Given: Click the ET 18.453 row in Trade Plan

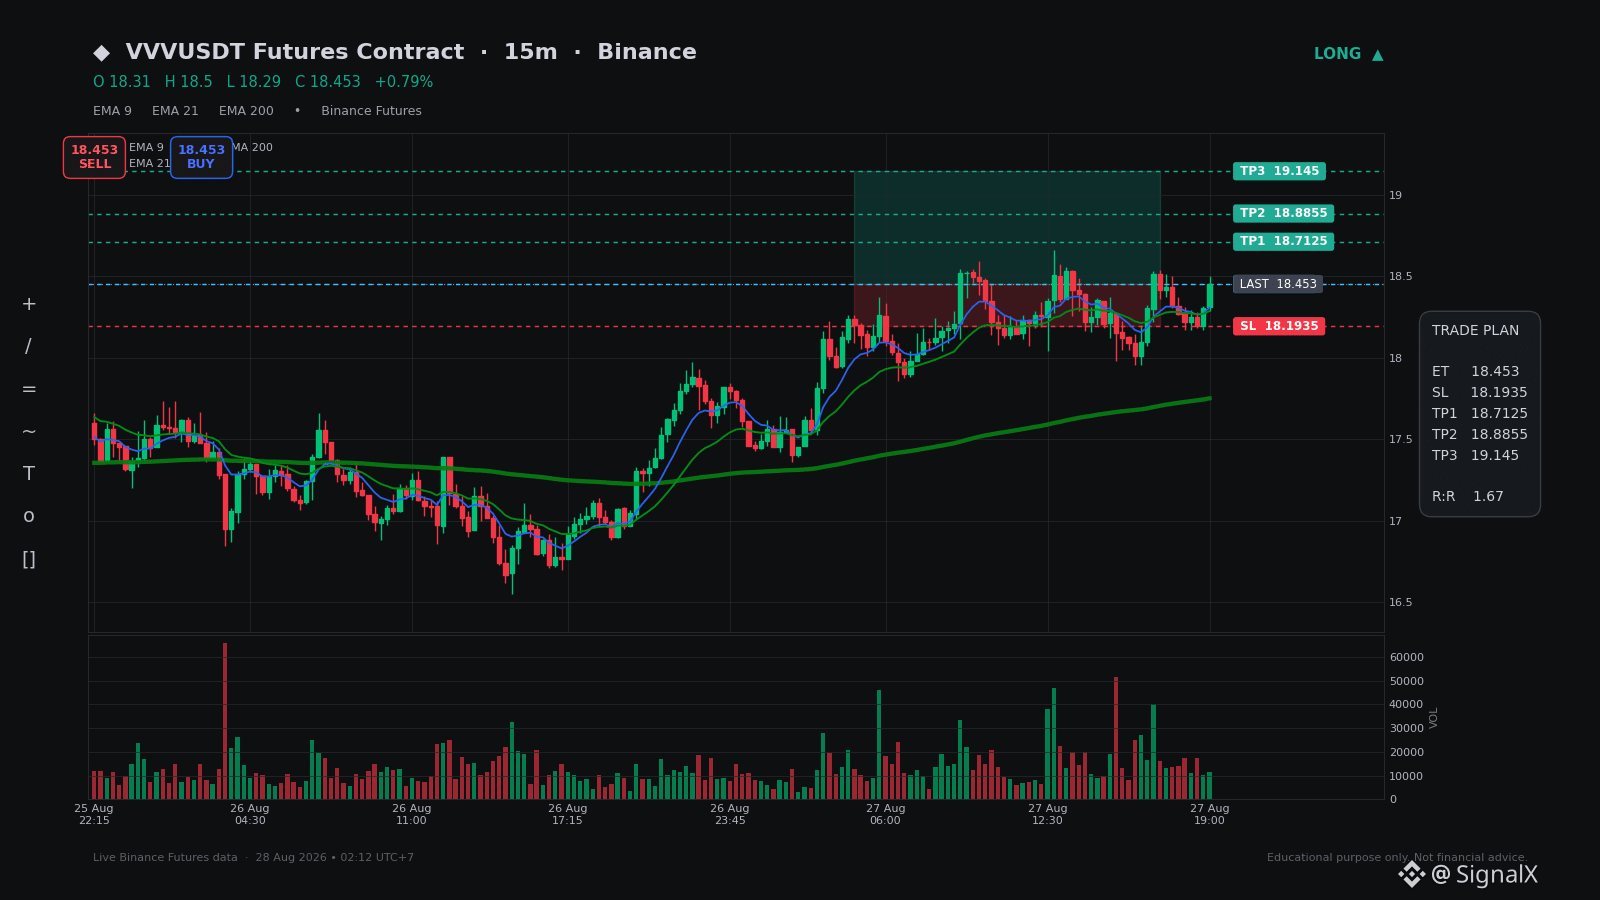Looking at the screenshot, I should click(1475, 372).
